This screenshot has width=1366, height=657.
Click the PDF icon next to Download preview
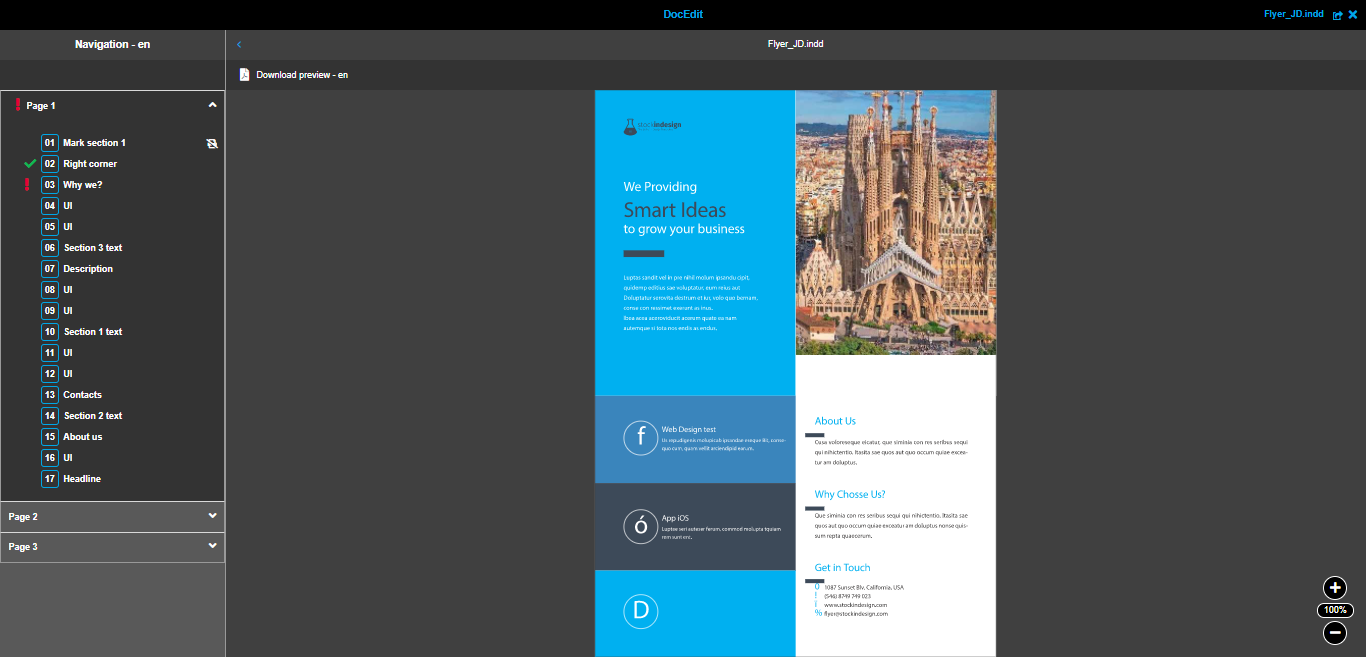pos(245,75)
